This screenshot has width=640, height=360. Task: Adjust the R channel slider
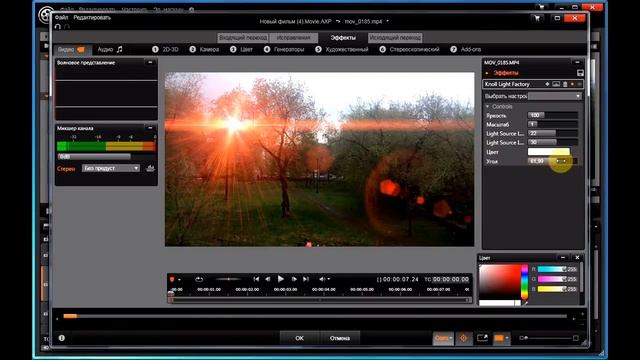552,269
